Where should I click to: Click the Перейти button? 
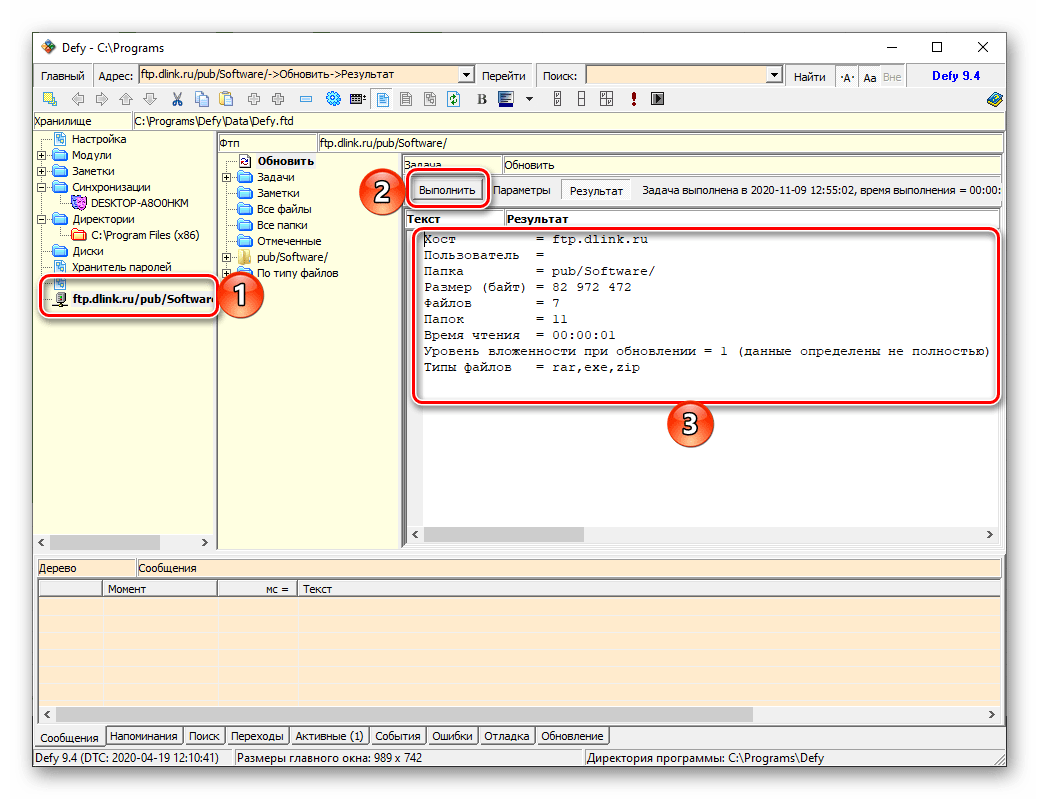click(x=503, y=76)
